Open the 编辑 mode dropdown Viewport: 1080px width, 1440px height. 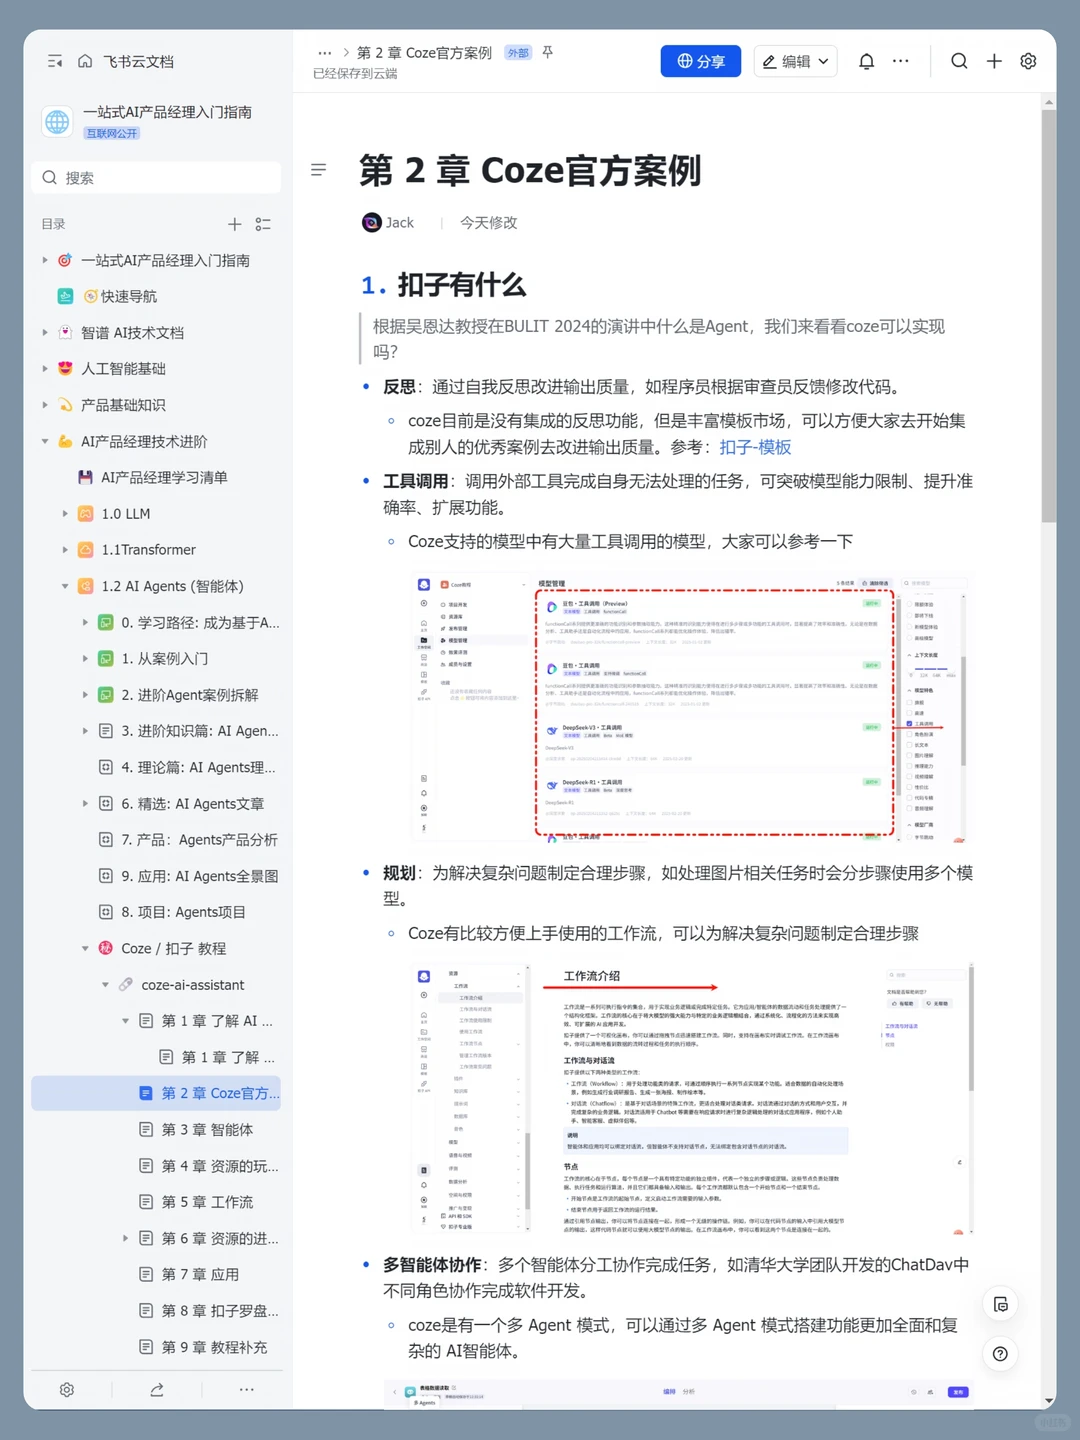pyautogui.click(x=796, y=61)
